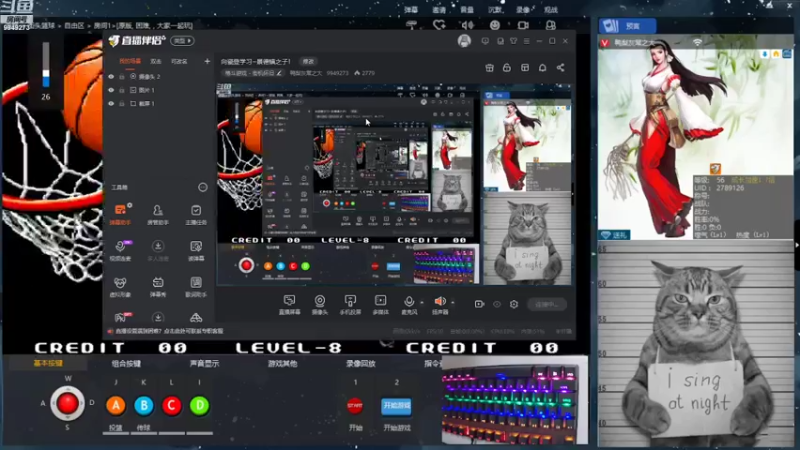800x450 pixels.
Task: Open the hamburger menu in 直播伴侣 title bar
Action: pos(527,41)
